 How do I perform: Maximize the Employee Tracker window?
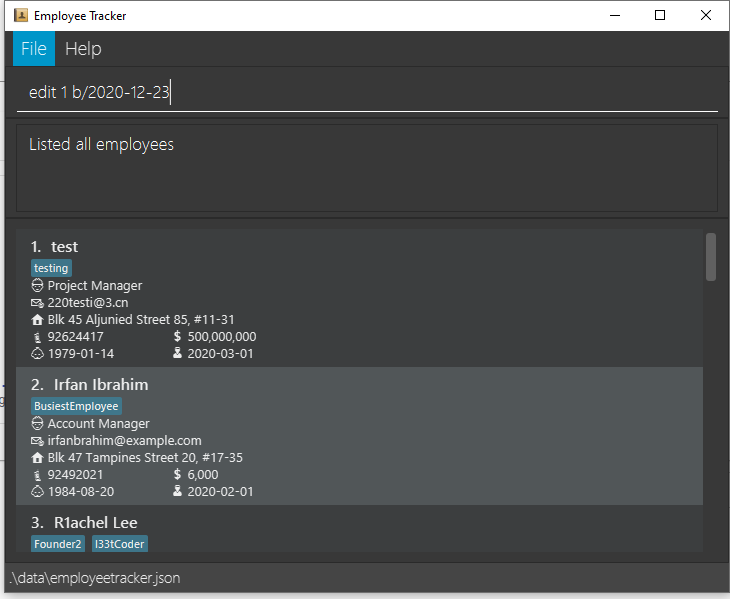tap(660, 15)
